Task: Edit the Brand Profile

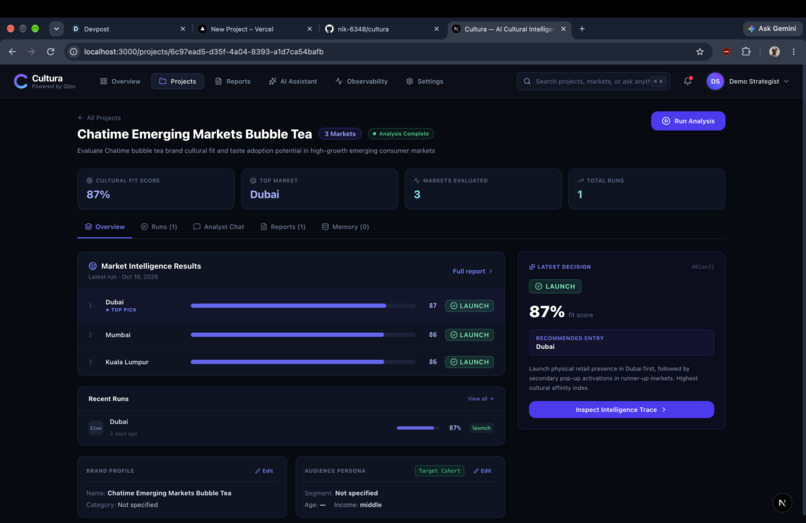Action: [x=264, y=471]
